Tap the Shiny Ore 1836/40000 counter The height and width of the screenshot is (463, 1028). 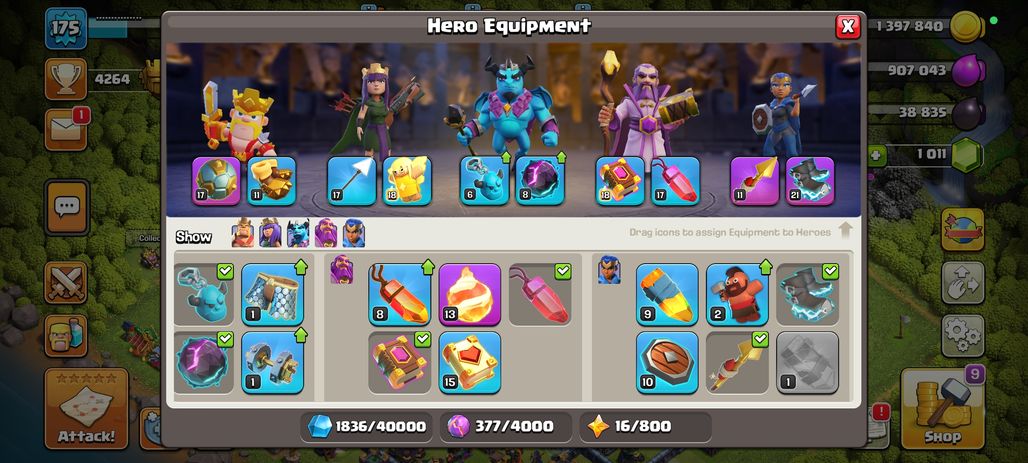366,426
